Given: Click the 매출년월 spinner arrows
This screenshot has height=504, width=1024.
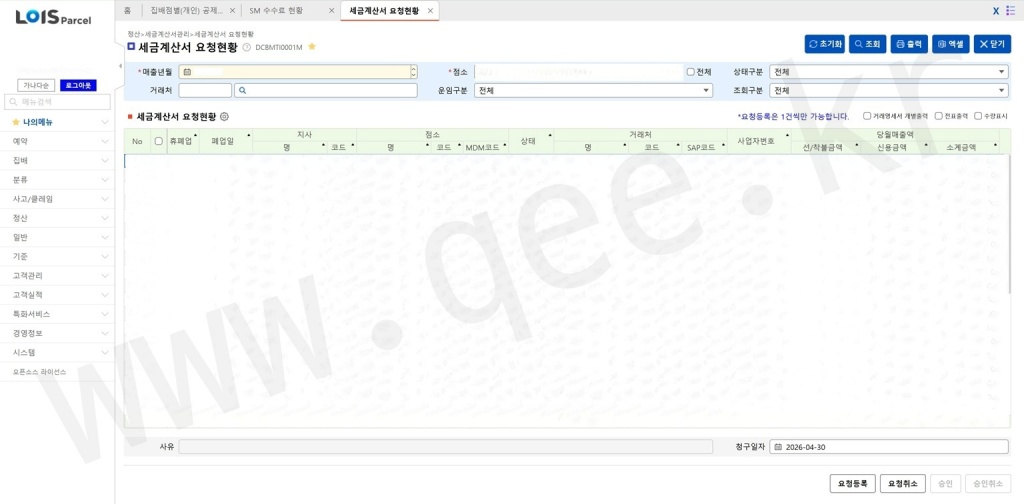Looking at the screenshot, I should (x=413, y=72).
